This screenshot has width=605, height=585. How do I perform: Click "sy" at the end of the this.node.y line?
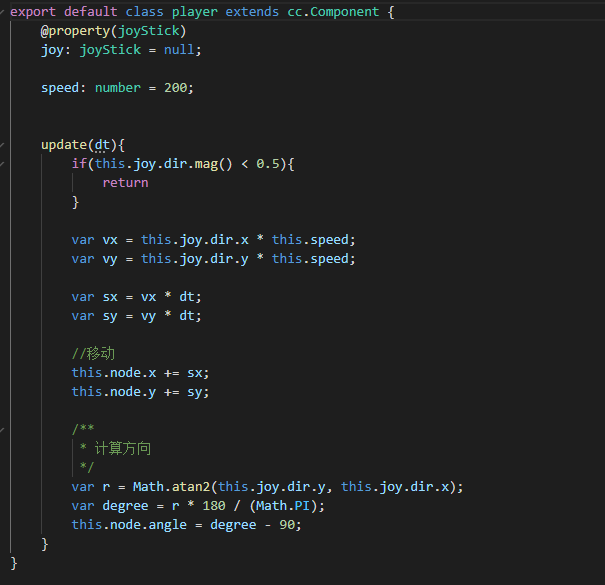pyautogui.click(x=194, y=392)
